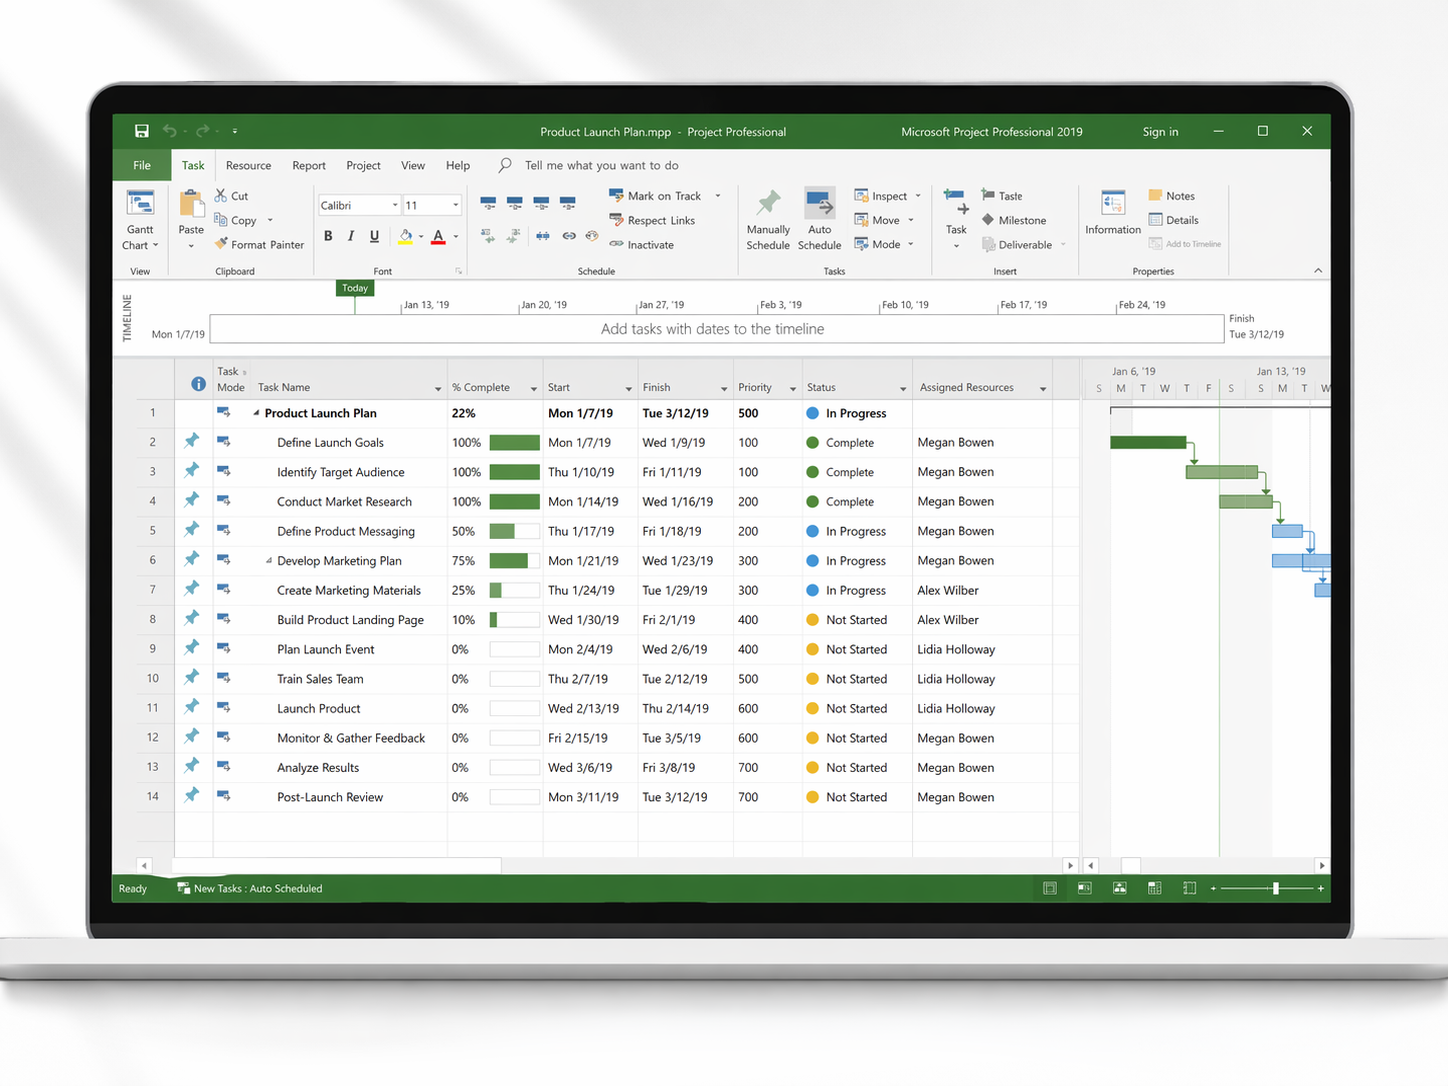Toggle Inactivate for the selected task
1448x1086 pixels.
tap(641, 244)
